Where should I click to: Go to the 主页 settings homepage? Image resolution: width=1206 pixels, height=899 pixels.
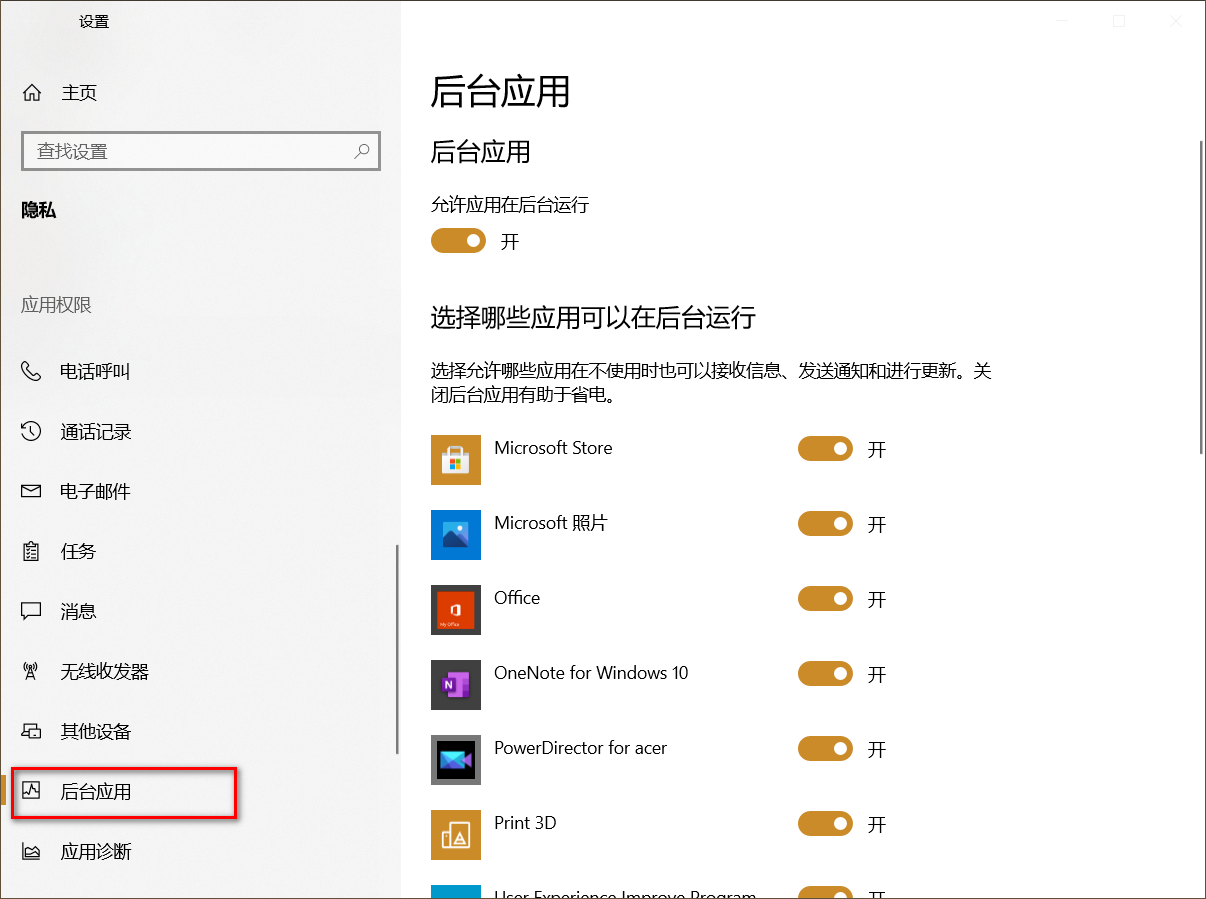tap(80, 92)
